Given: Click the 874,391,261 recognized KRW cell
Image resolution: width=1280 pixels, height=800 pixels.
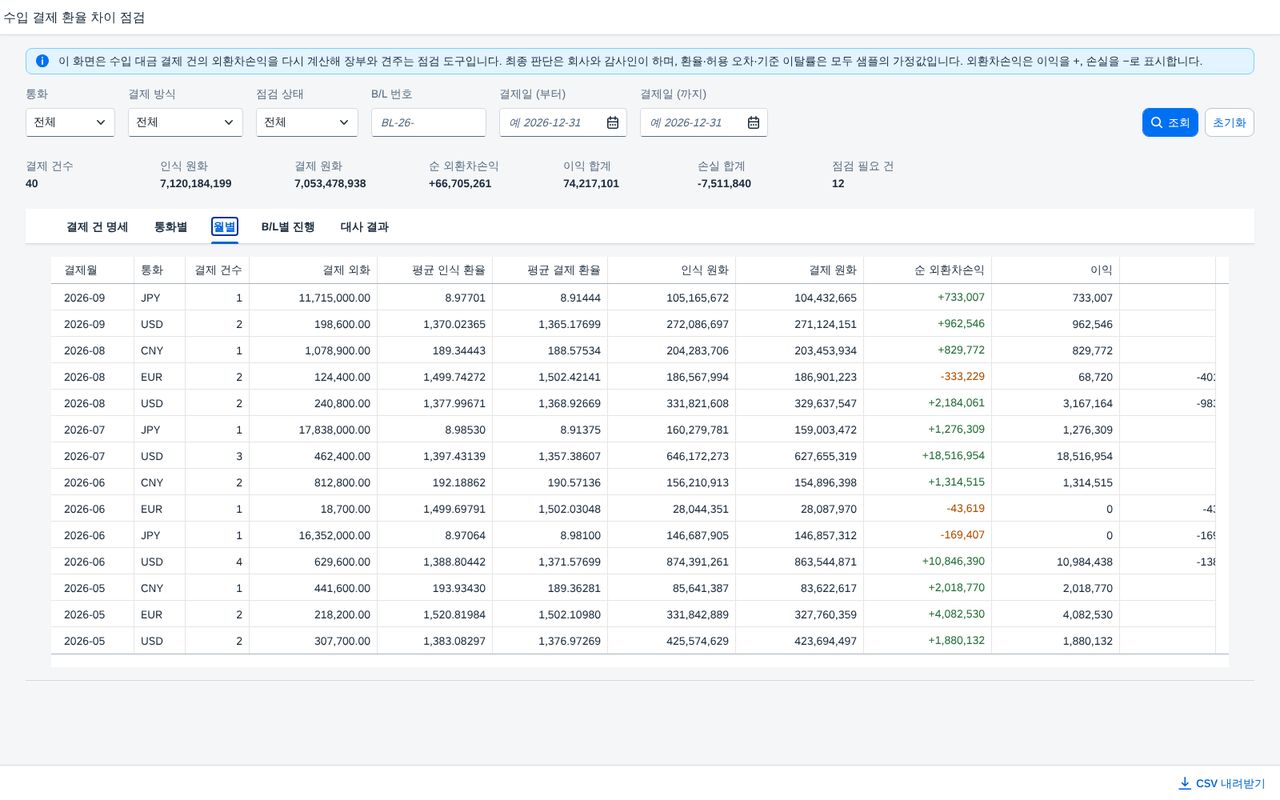Looking at the screenshot, I should point(671,562).
